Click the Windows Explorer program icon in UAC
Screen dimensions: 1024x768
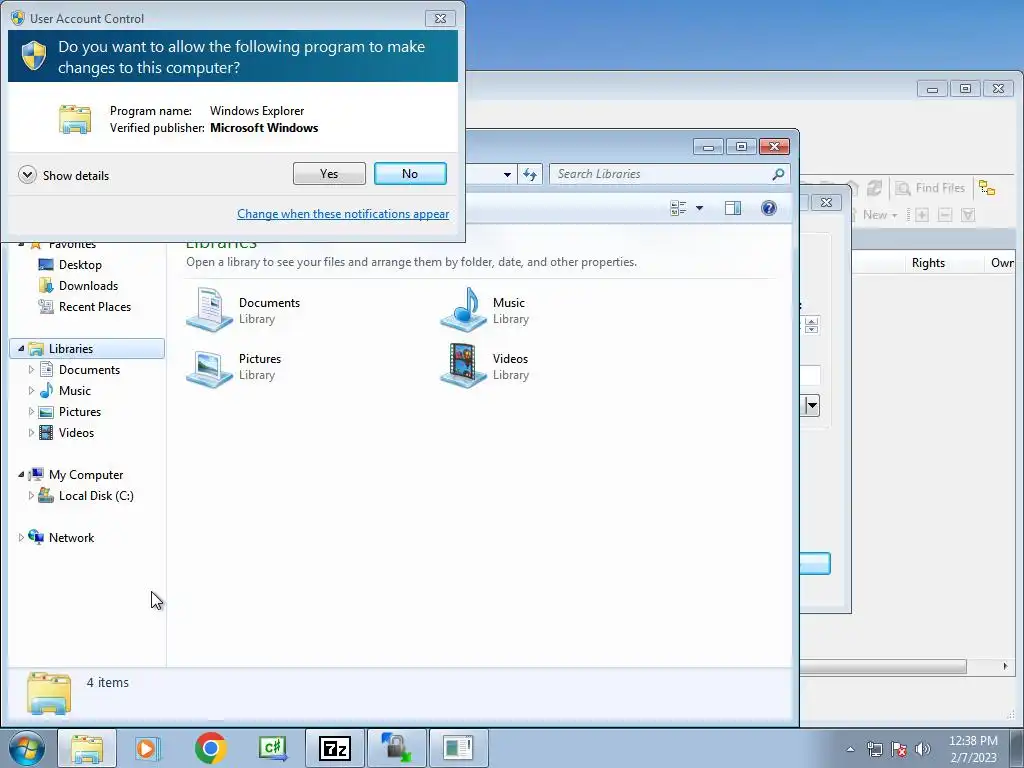coord(75,119)
